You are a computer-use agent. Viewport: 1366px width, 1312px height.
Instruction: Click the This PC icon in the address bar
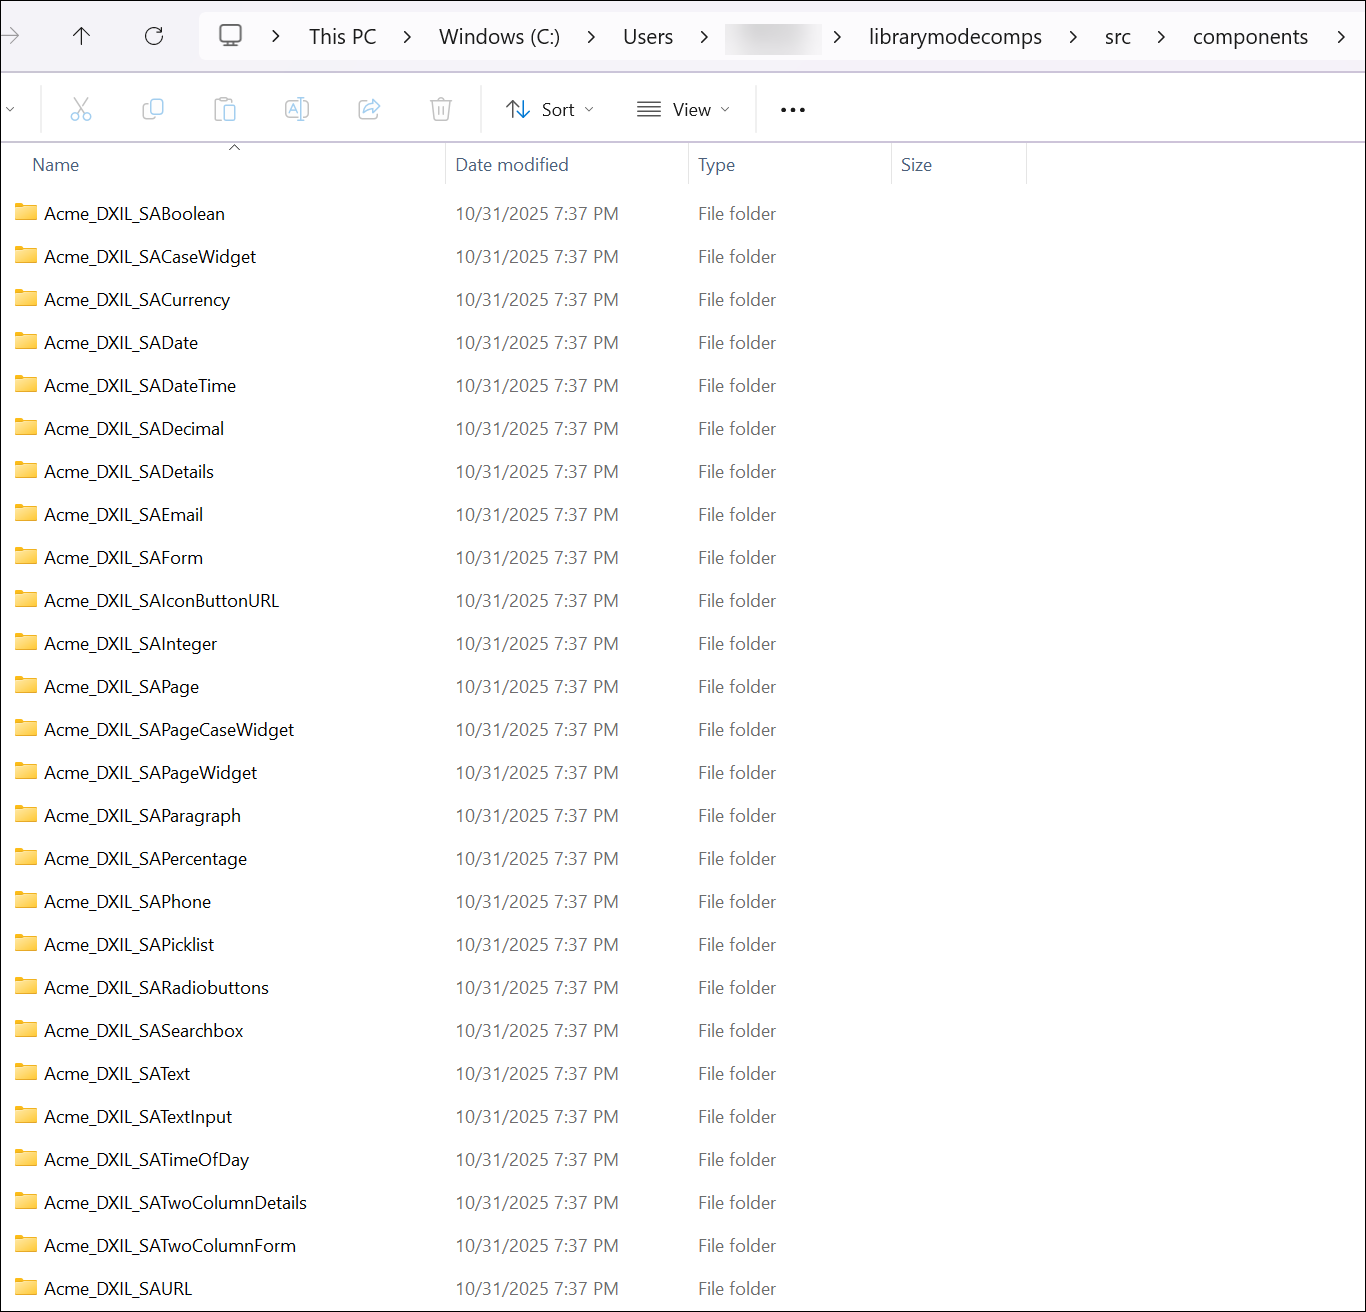230,36
